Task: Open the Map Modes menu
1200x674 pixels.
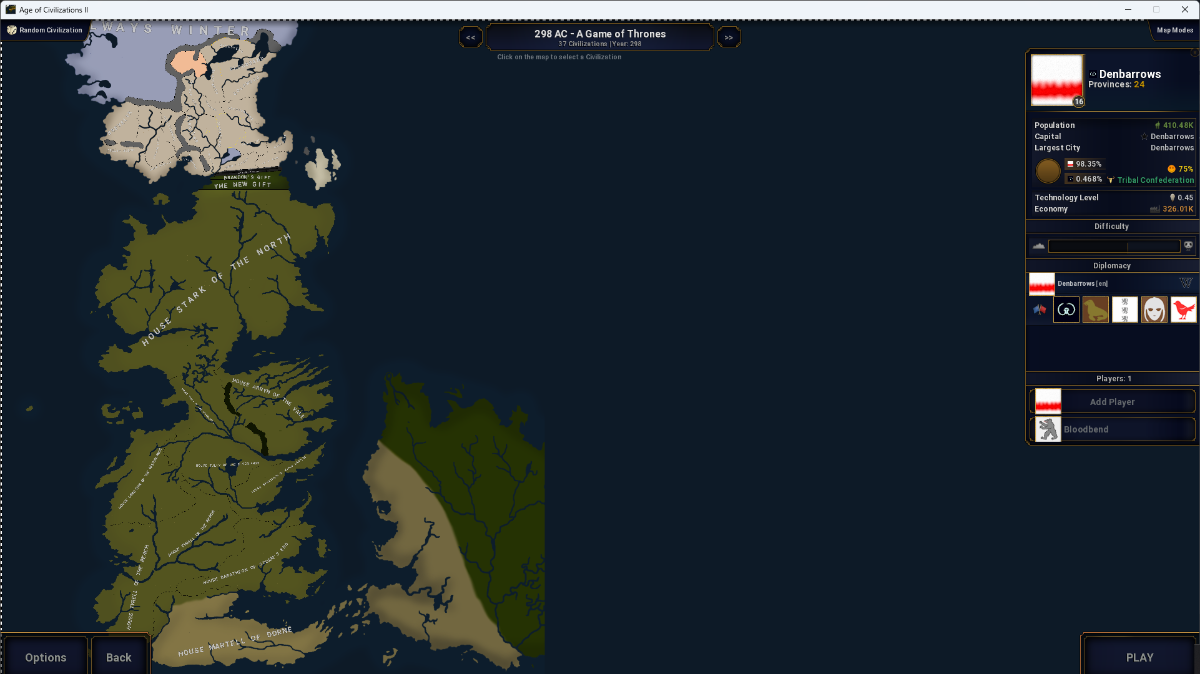Action: (x=1174, y=30)
